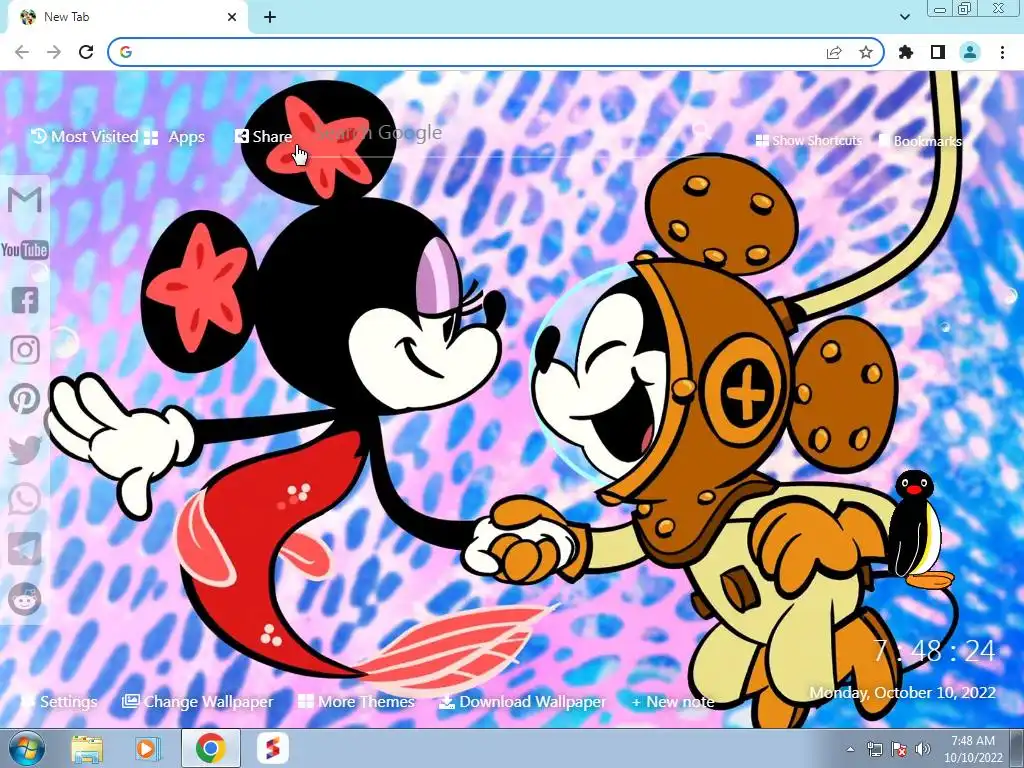
Task: Go forward with browser forward arrow
Action: (x=54, y=52)
